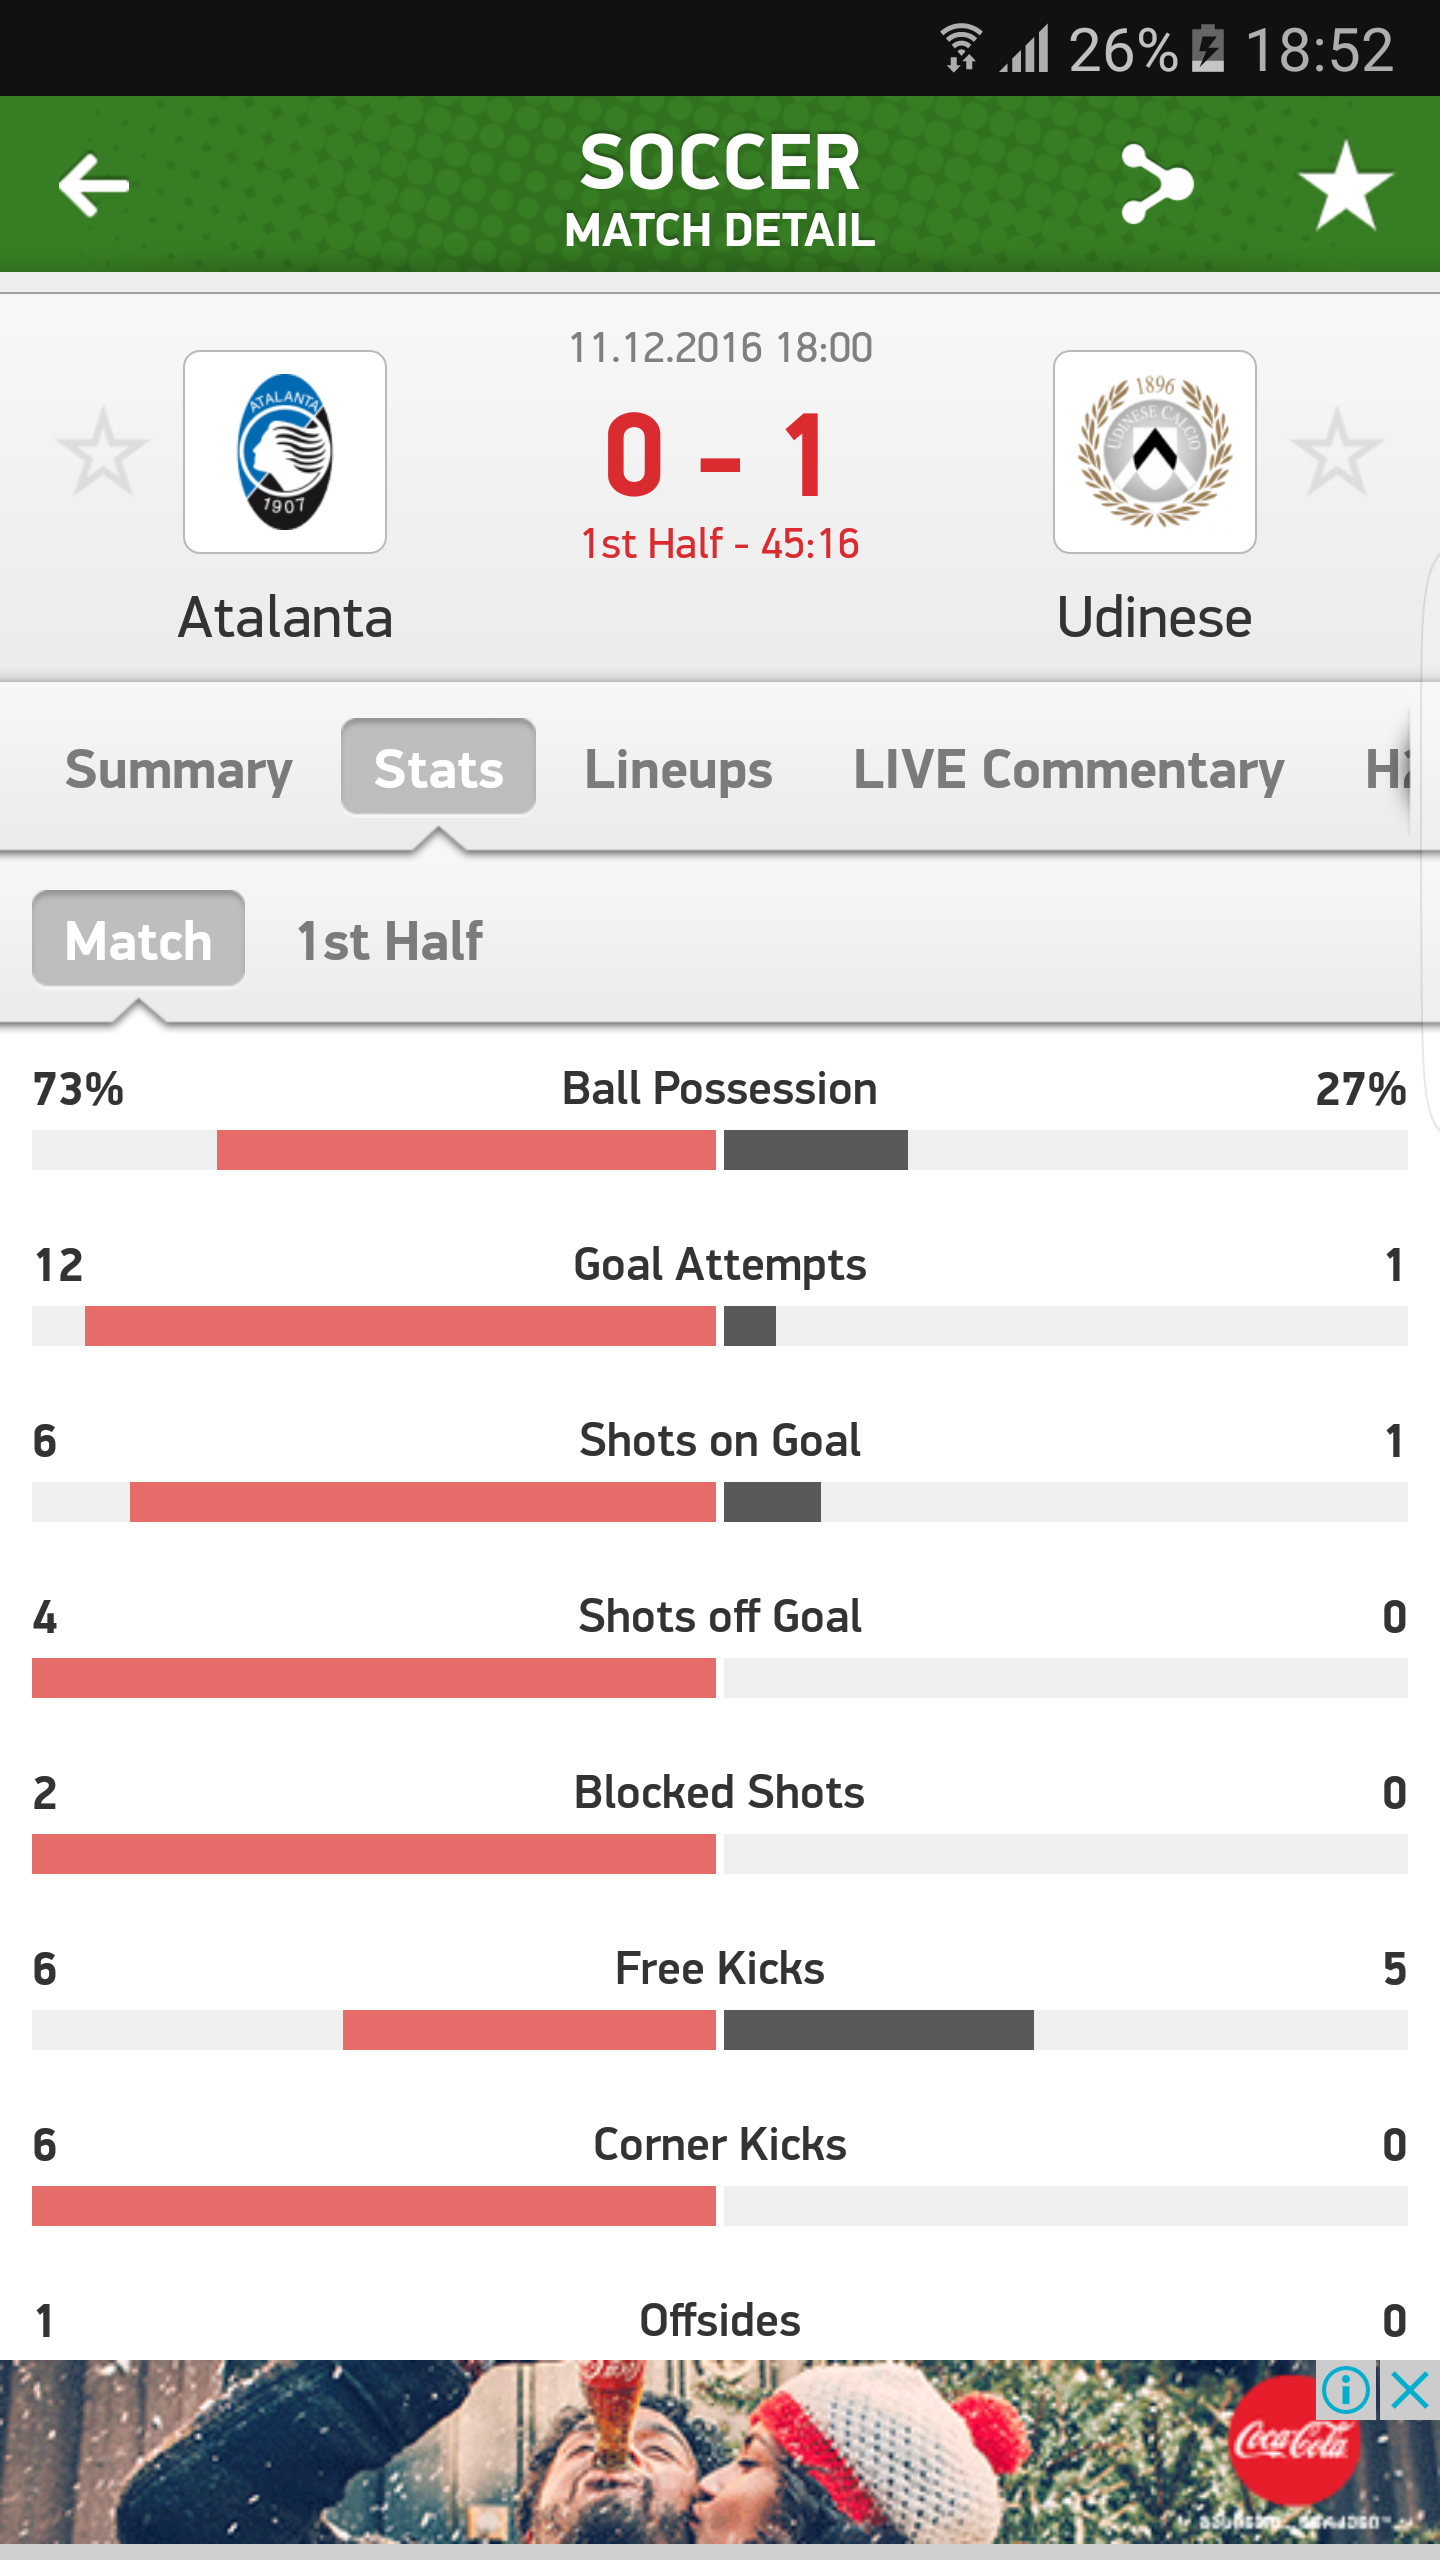Toggle the white favorite match star

pos(1345,185)
